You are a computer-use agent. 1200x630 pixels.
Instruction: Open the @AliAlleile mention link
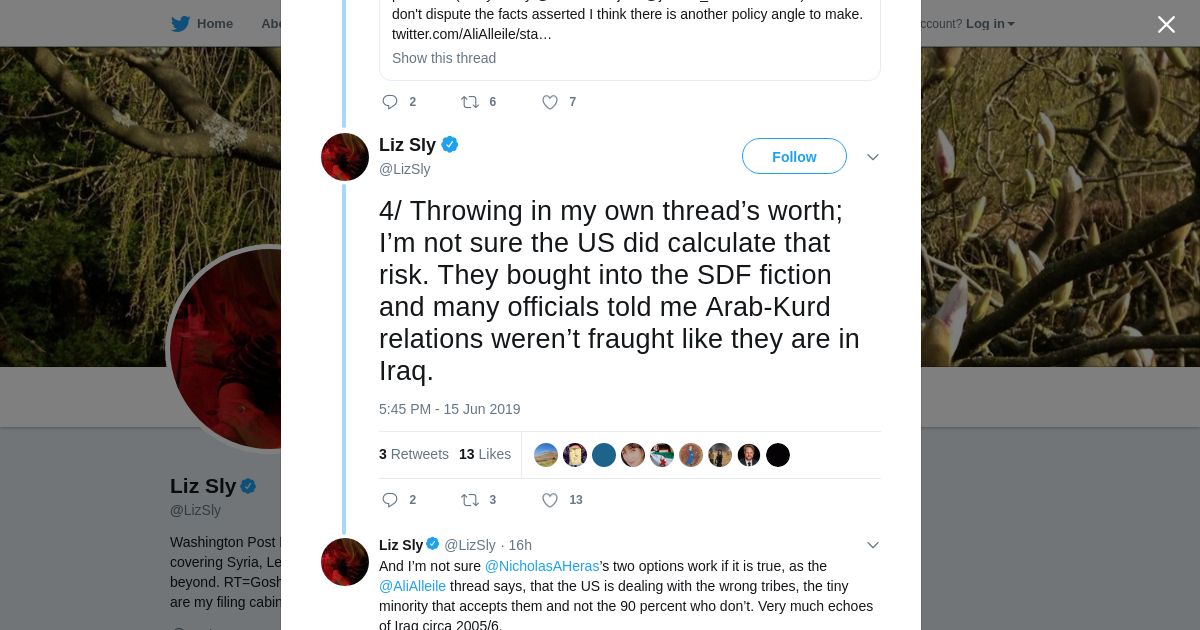tap(412, 586)
